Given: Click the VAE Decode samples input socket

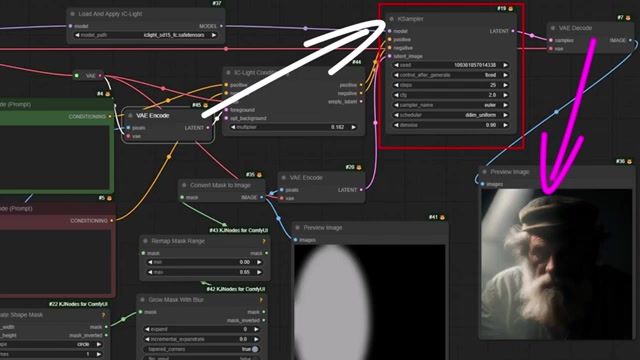Looking at the screenshot, I should (551, 40).
